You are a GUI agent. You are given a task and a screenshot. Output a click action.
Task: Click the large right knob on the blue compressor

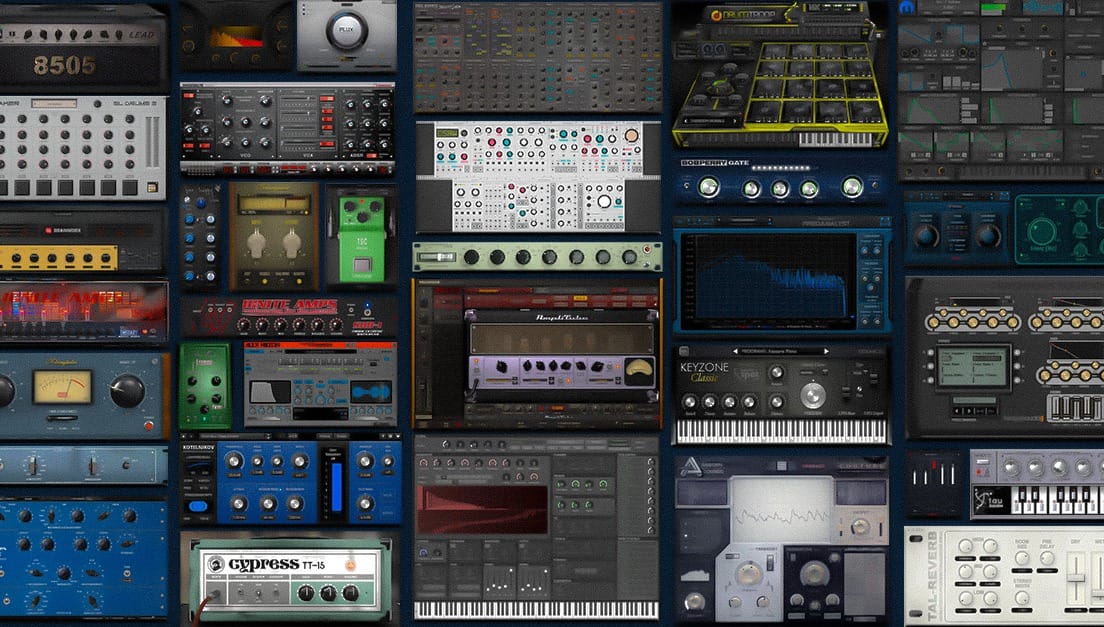point(127,391)
